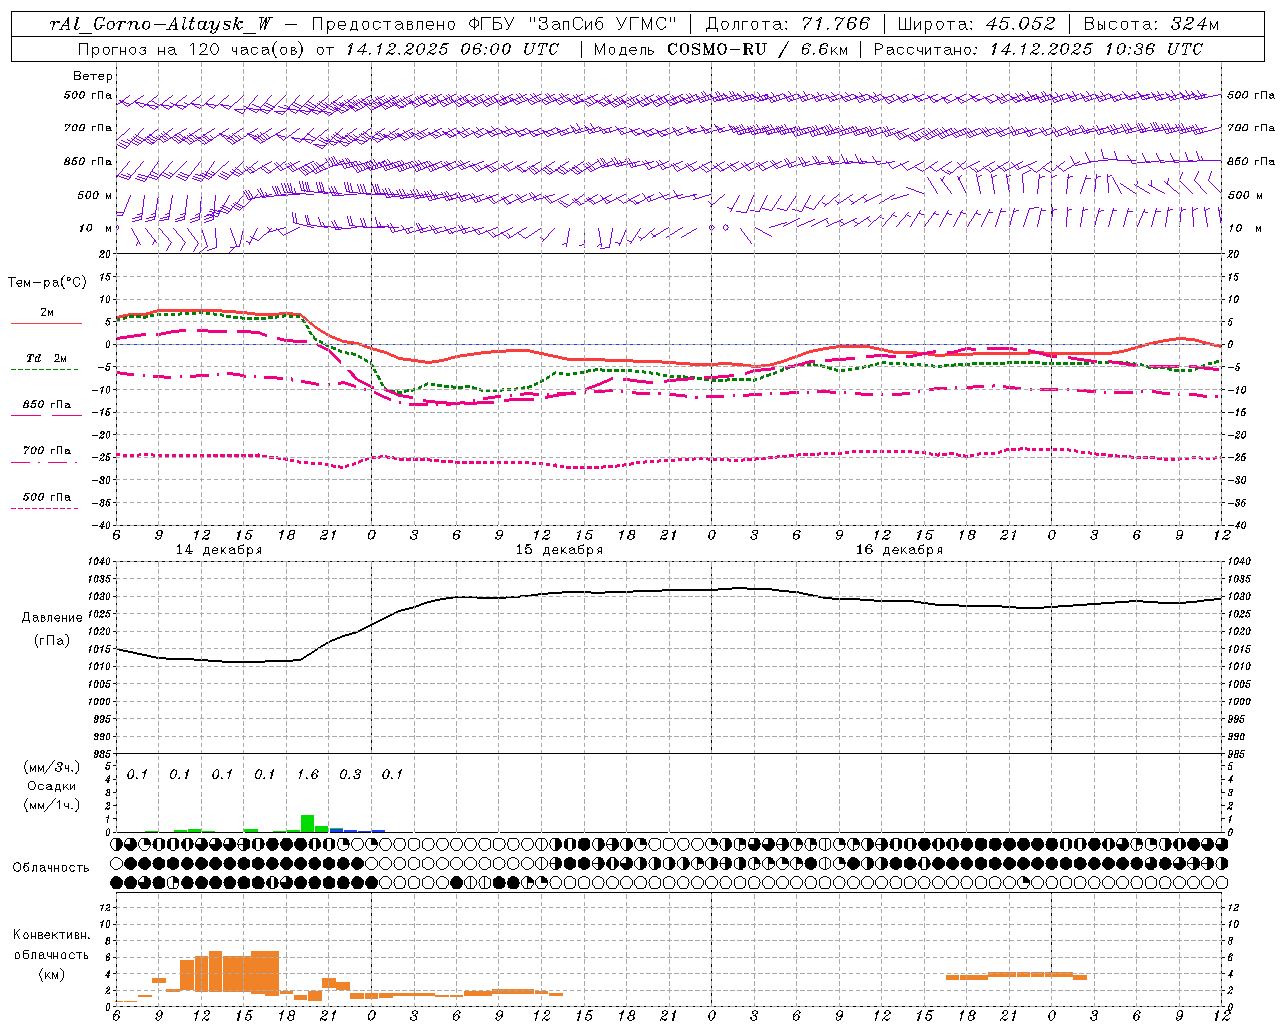Select the left 850 гПа wind level label
Screen dimensions: 1280x1024
88,161
